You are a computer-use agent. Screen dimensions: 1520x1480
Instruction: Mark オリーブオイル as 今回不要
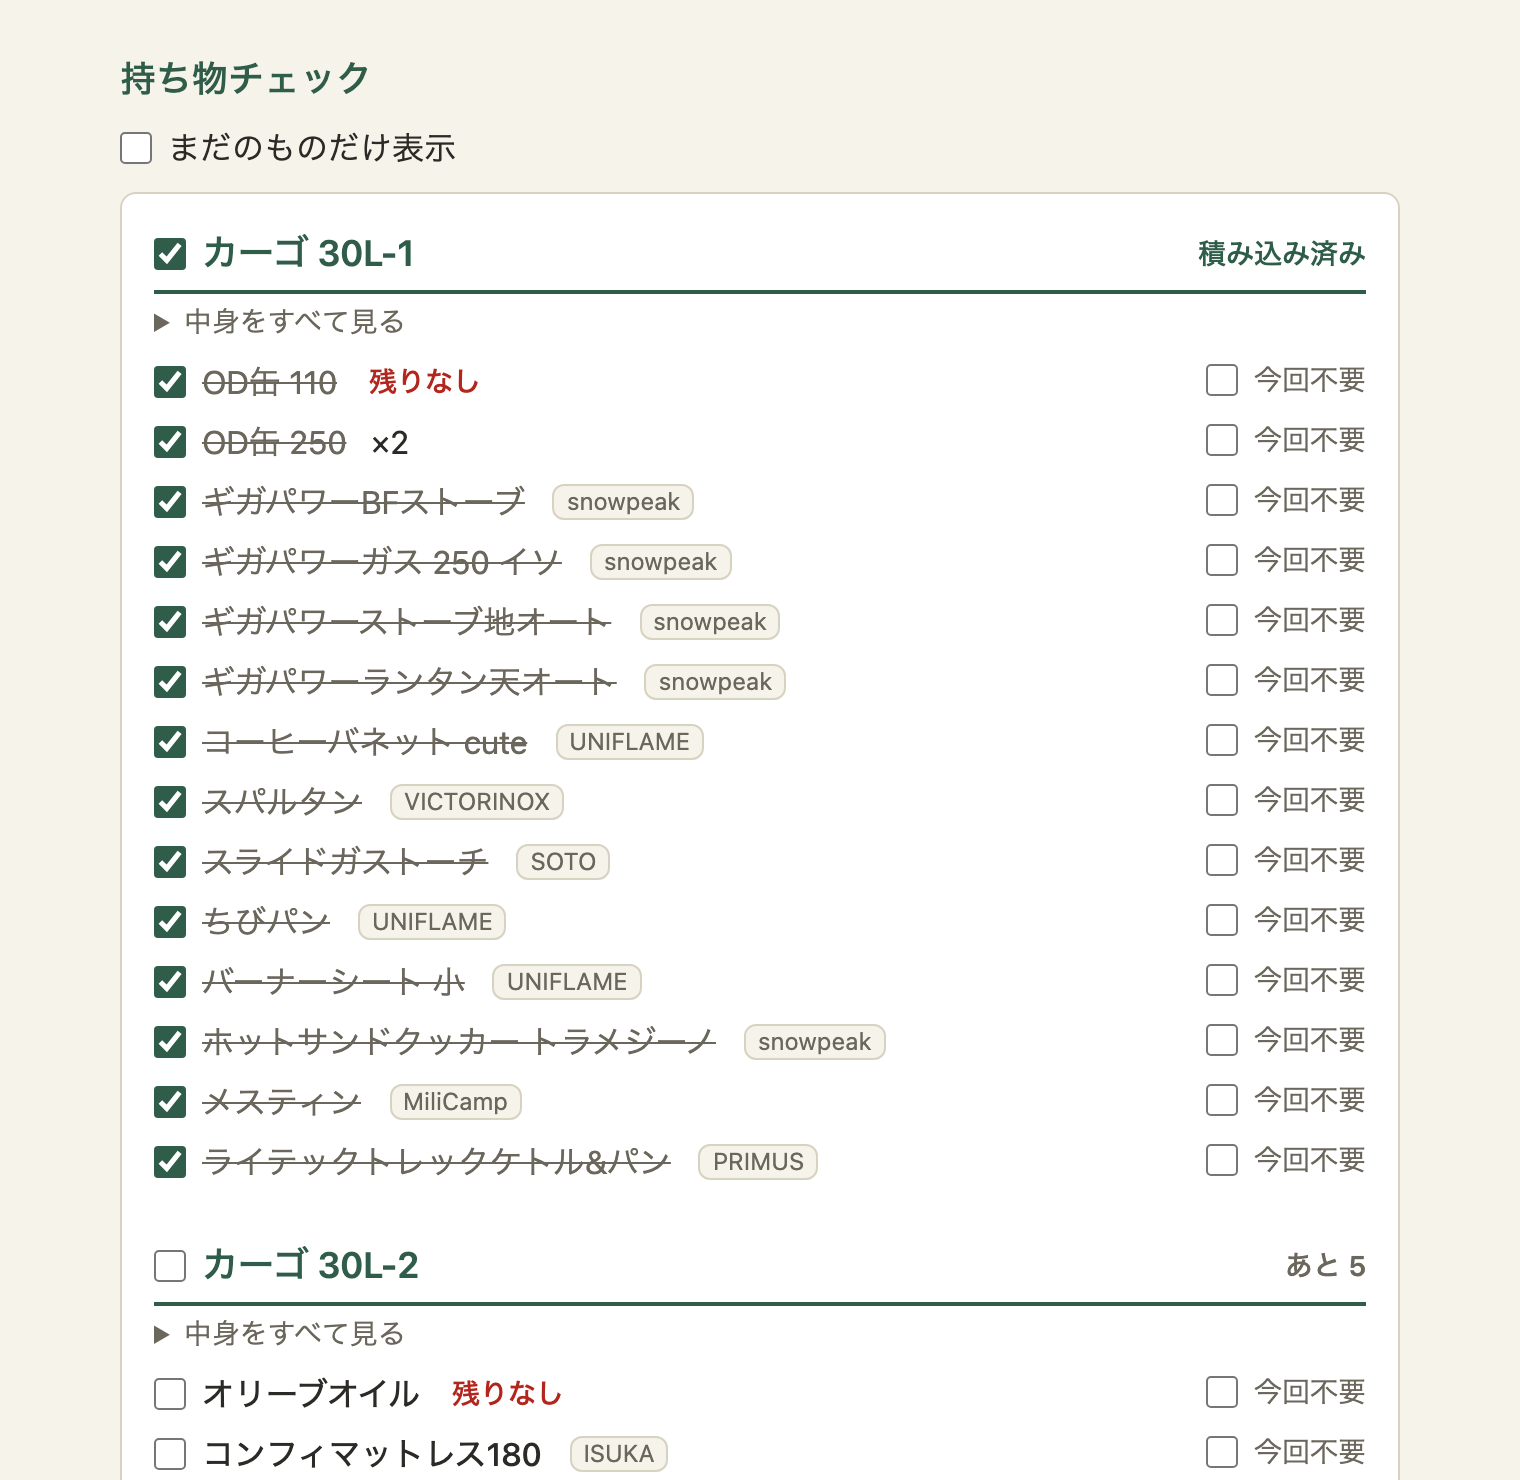pos(1222,1392)
